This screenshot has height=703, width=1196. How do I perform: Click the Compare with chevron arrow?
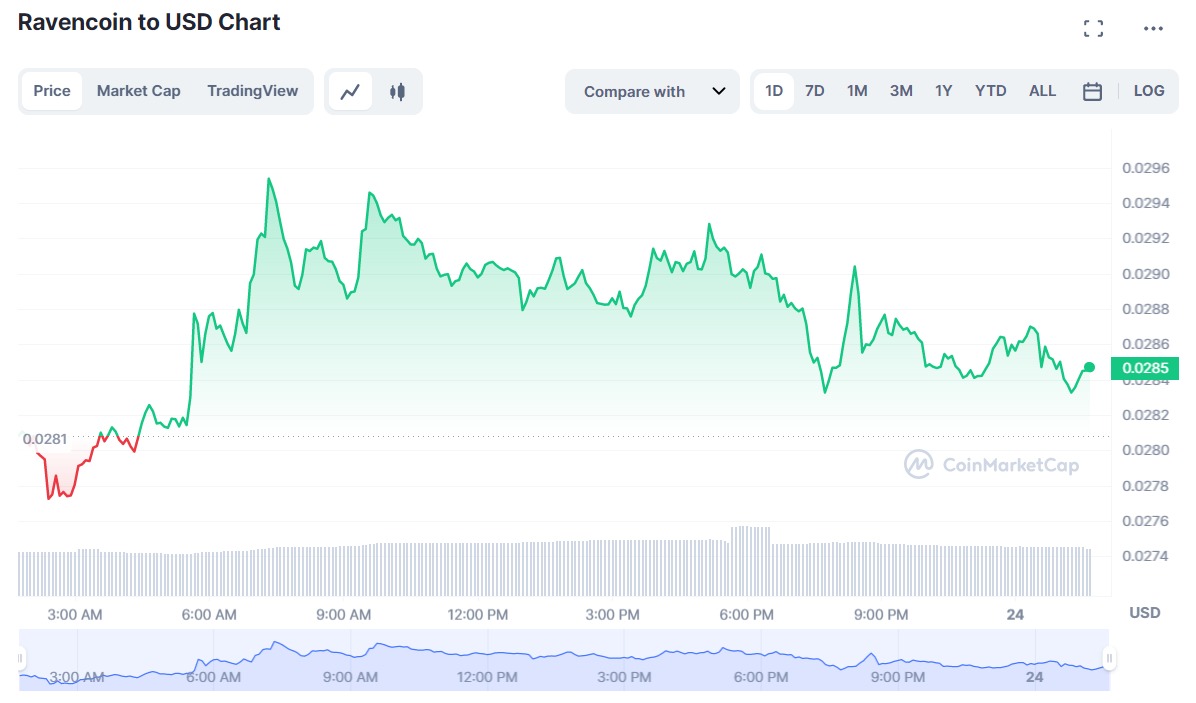point(719,91)
